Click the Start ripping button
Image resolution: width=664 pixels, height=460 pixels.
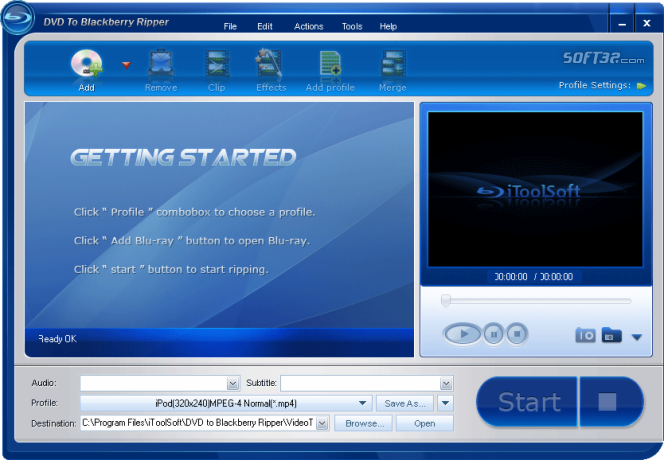527,402
